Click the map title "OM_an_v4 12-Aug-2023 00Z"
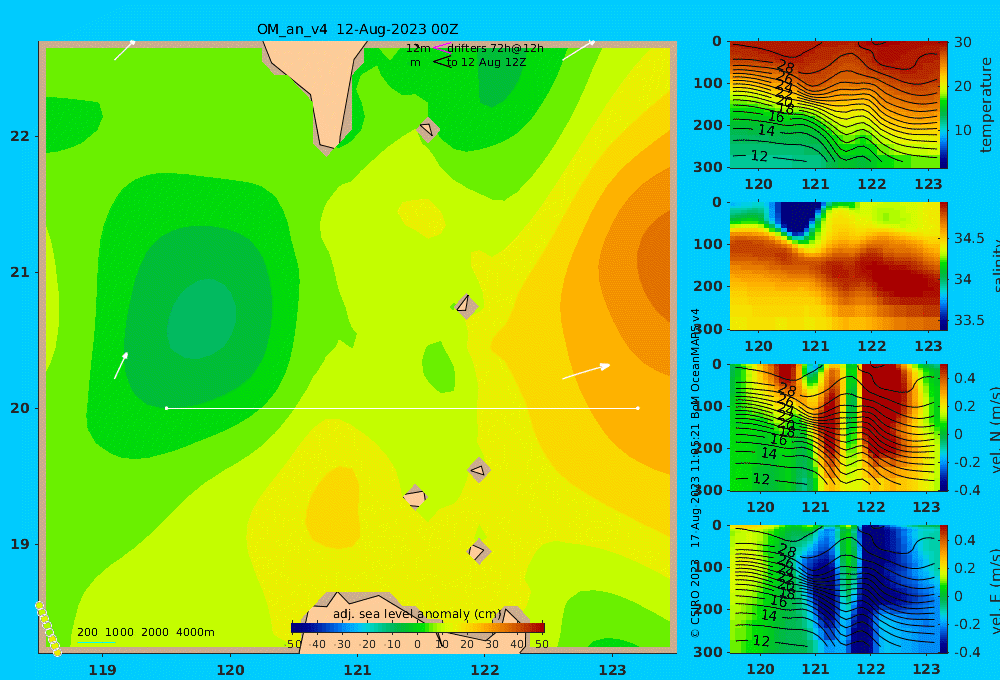Screen dimensions: 1000x680 point(357,29)
